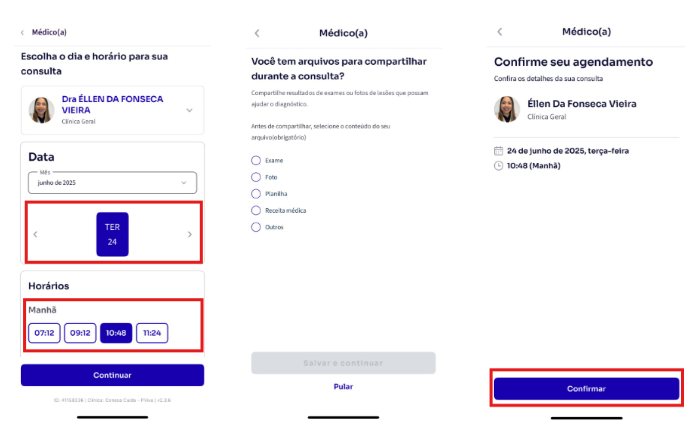Show next day with right arrow

coord(190,234)
